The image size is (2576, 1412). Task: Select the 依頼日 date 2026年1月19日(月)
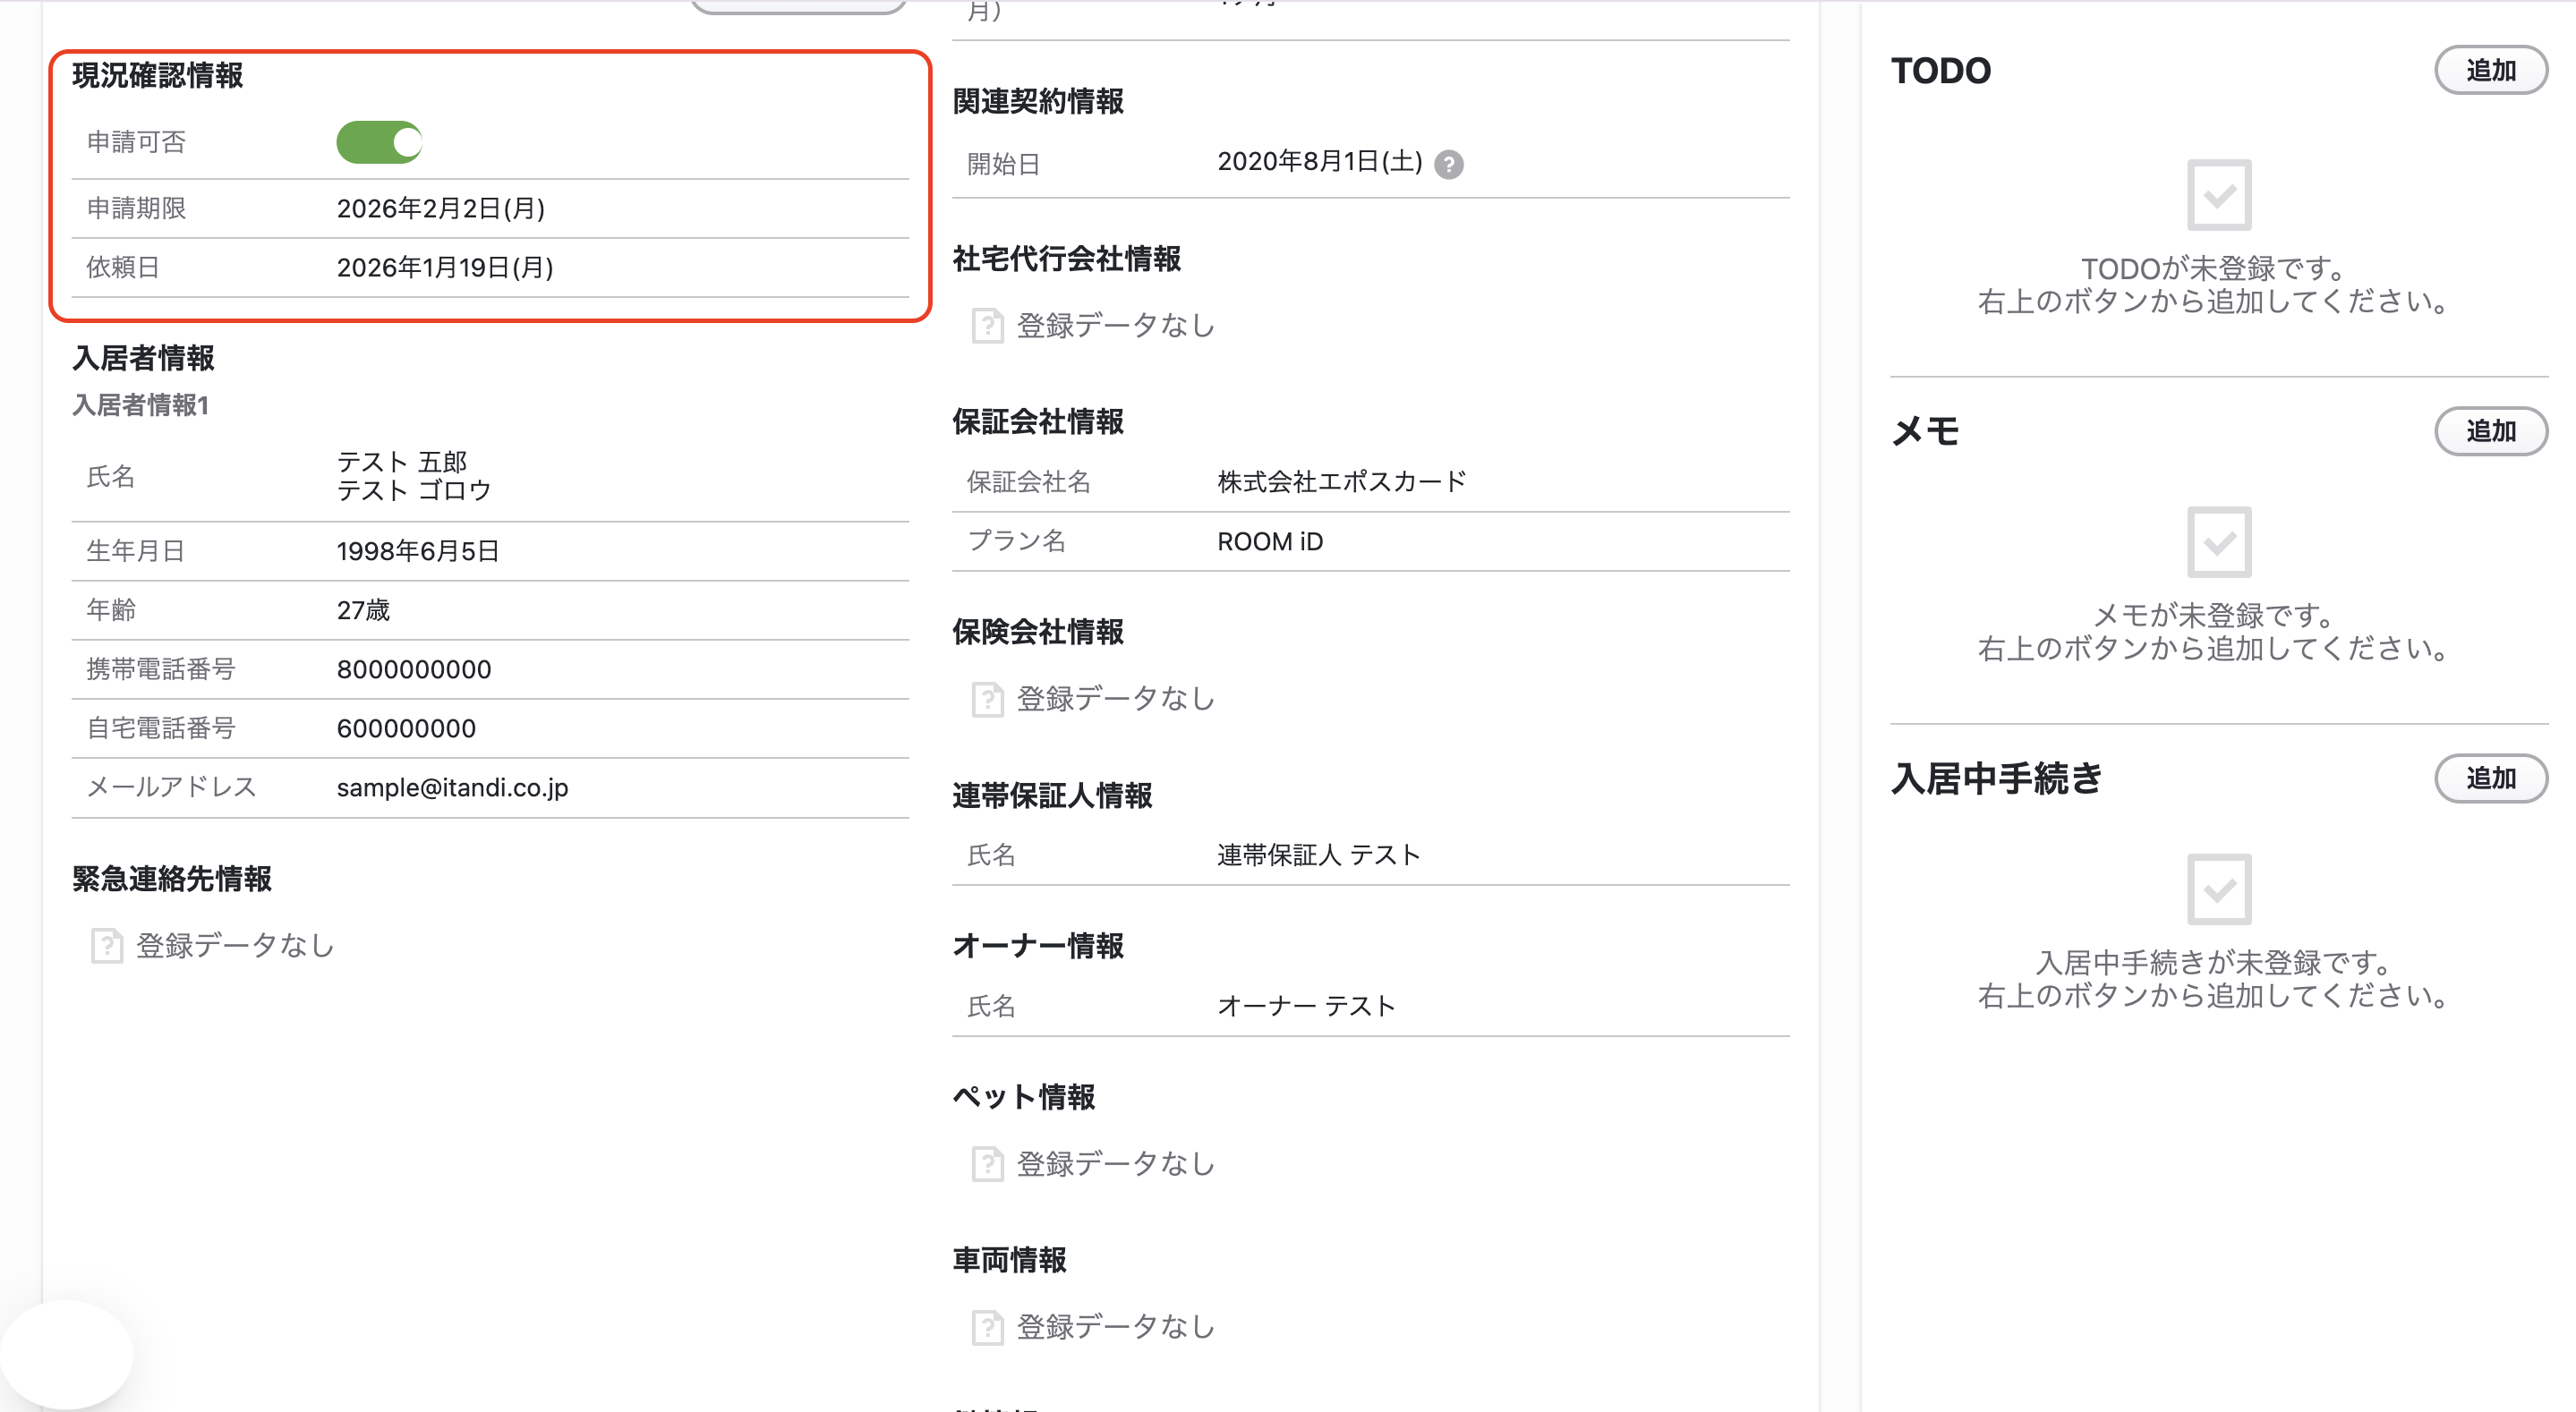[x=445, y=267]
